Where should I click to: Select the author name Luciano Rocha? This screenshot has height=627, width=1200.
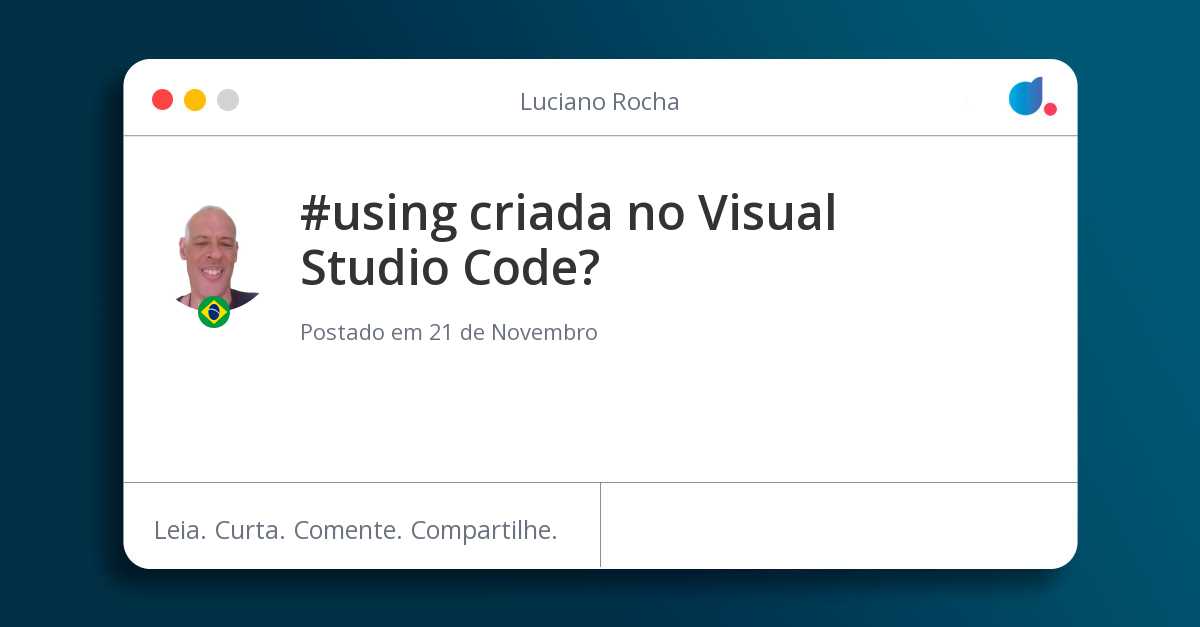(x=599, y=101)
